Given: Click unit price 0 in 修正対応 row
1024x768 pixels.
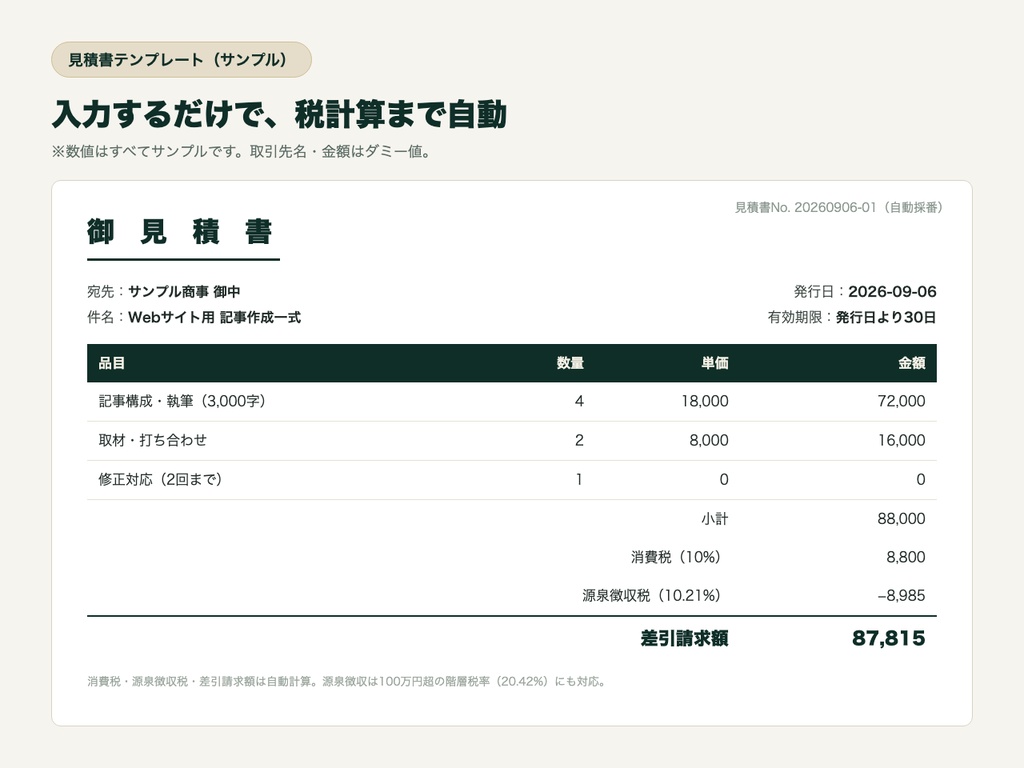Looking at the screenshot, I should [724, 479].
